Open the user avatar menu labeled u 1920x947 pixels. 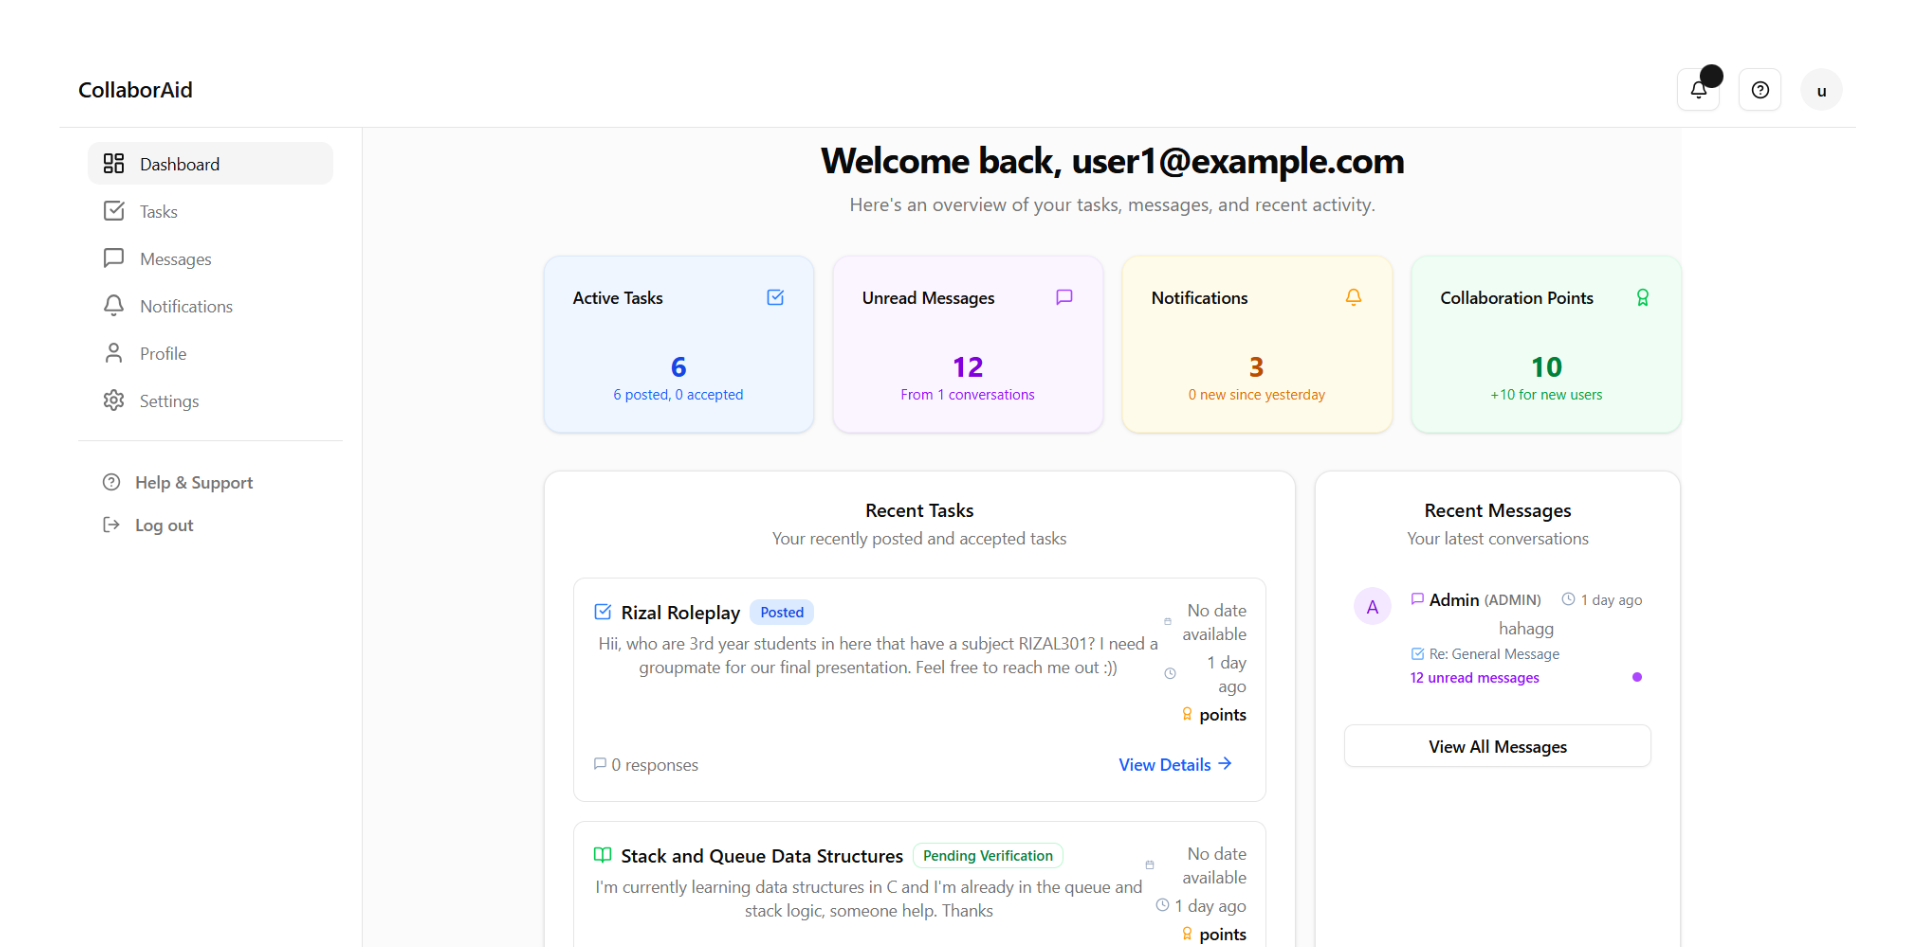pos(1821,89)
